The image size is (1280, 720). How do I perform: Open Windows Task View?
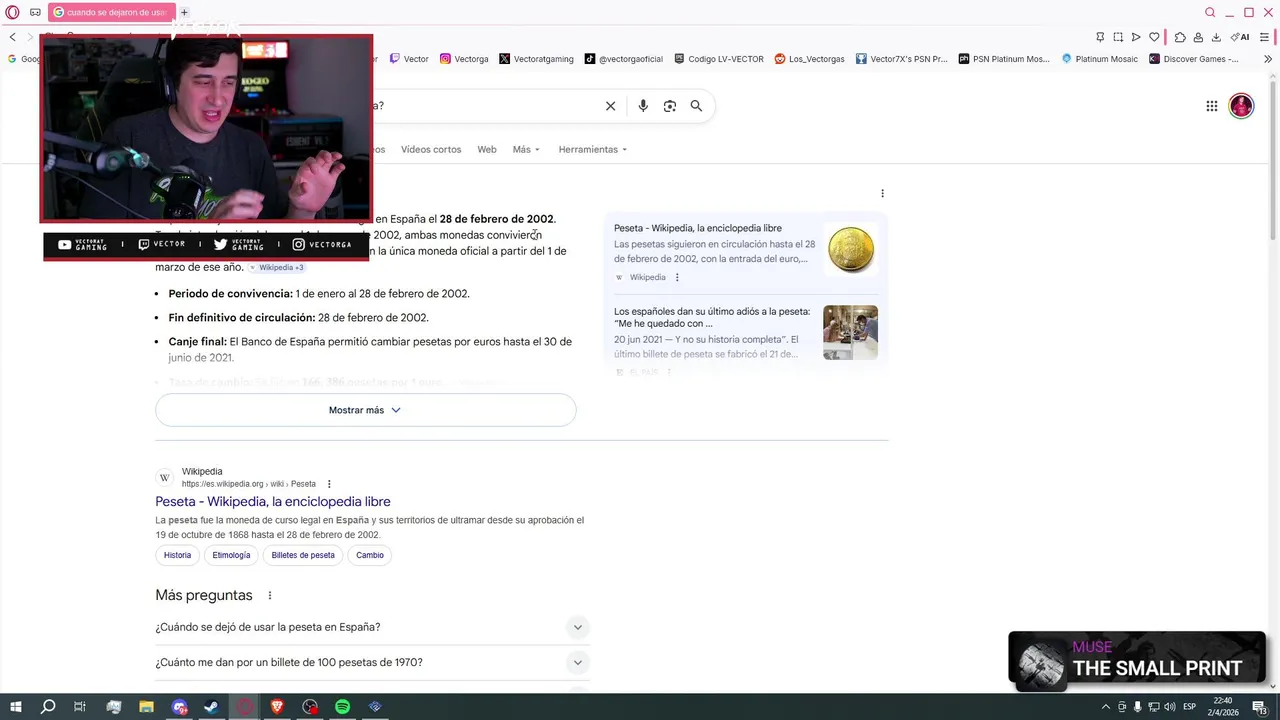[x=80, y=707]
